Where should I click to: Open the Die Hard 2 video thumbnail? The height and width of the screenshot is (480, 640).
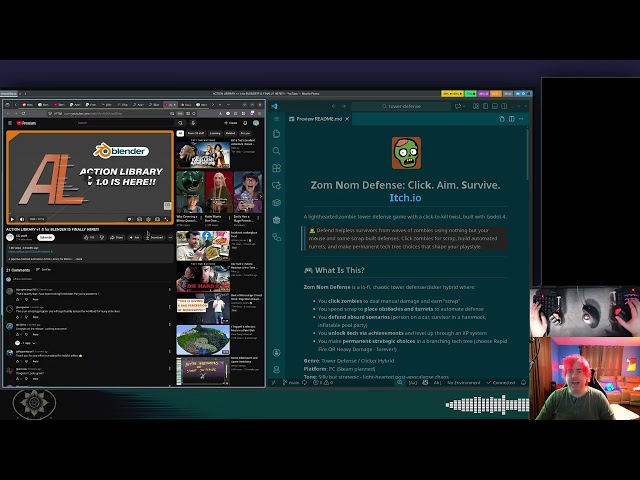[203, 278]
